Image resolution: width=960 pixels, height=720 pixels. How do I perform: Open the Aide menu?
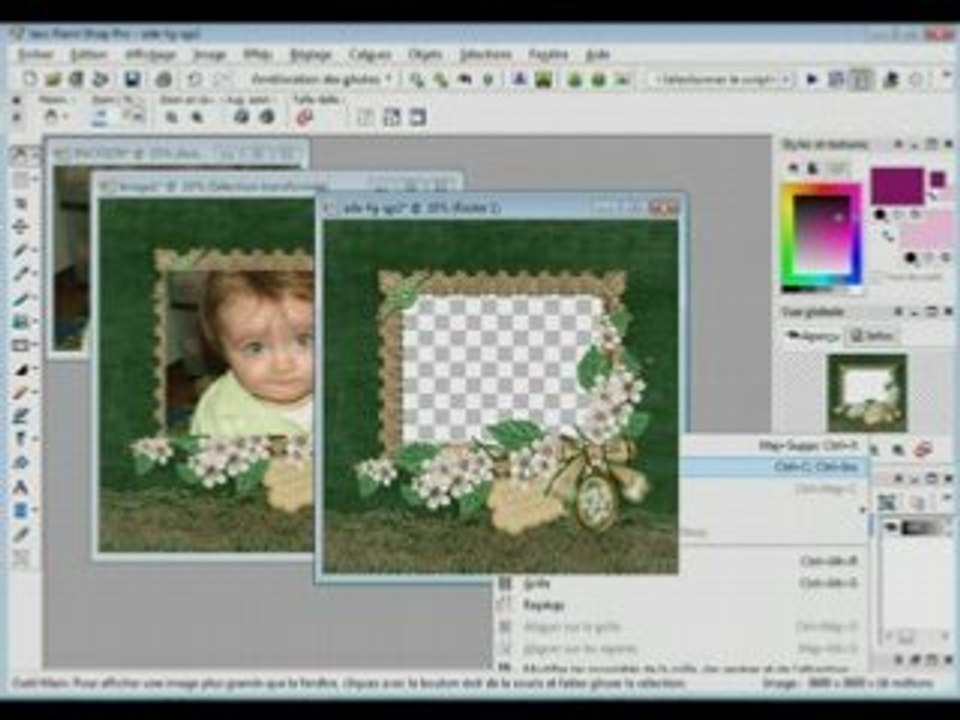(598, 54)
